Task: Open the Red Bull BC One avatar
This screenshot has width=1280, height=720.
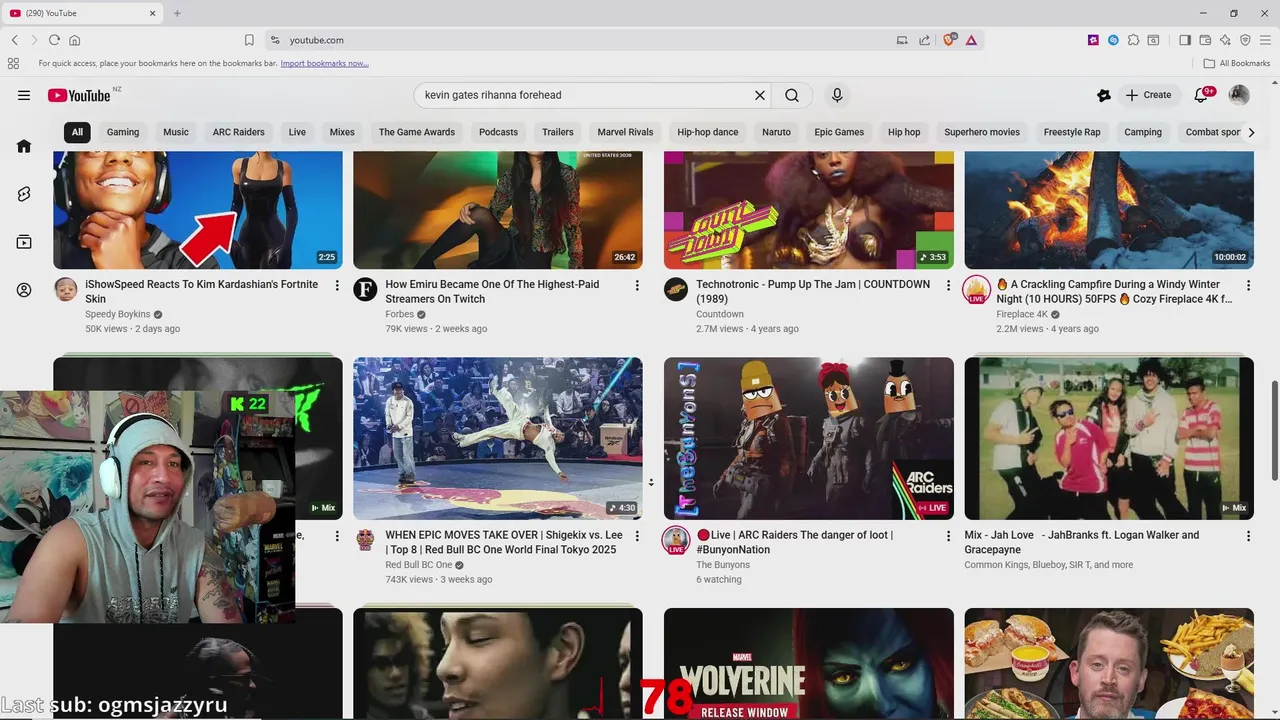Action: [366, 541]
